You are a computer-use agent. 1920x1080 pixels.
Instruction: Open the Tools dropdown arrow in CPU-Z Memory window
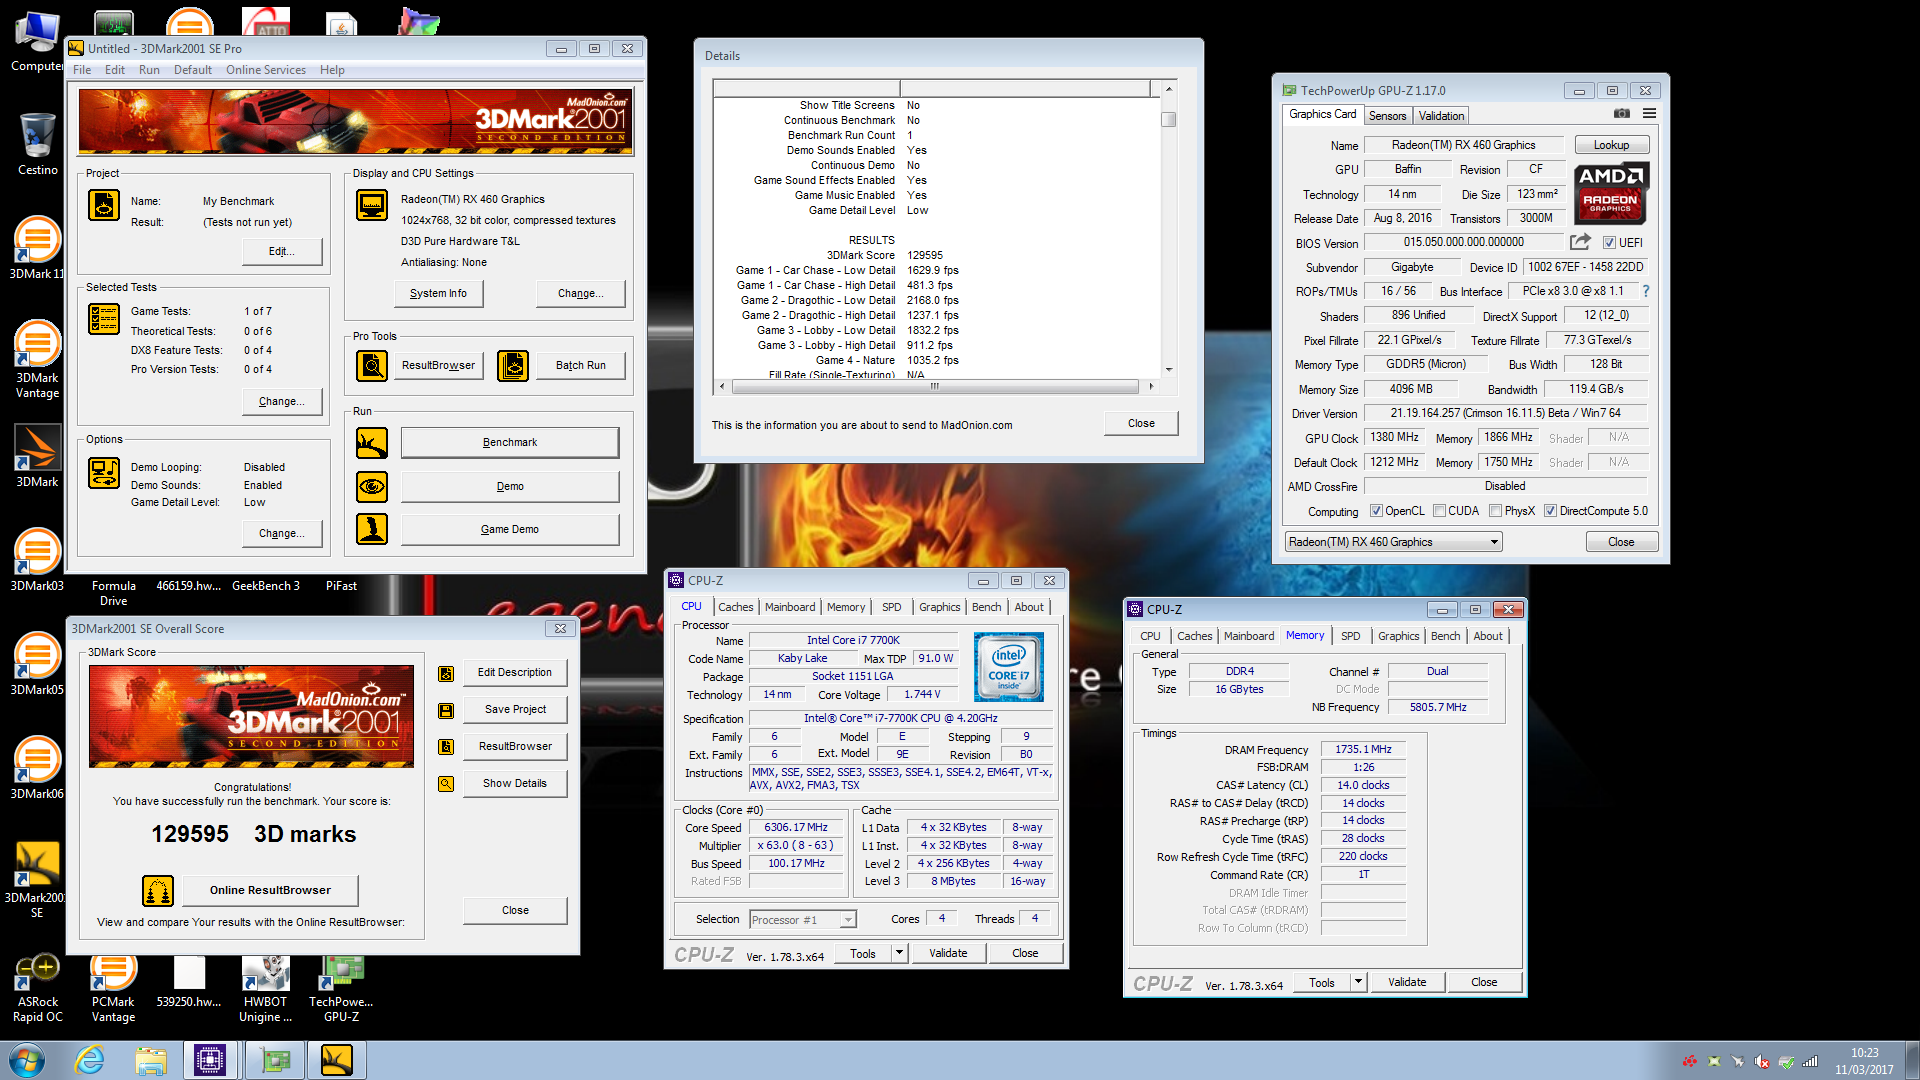coord(1358,982)
